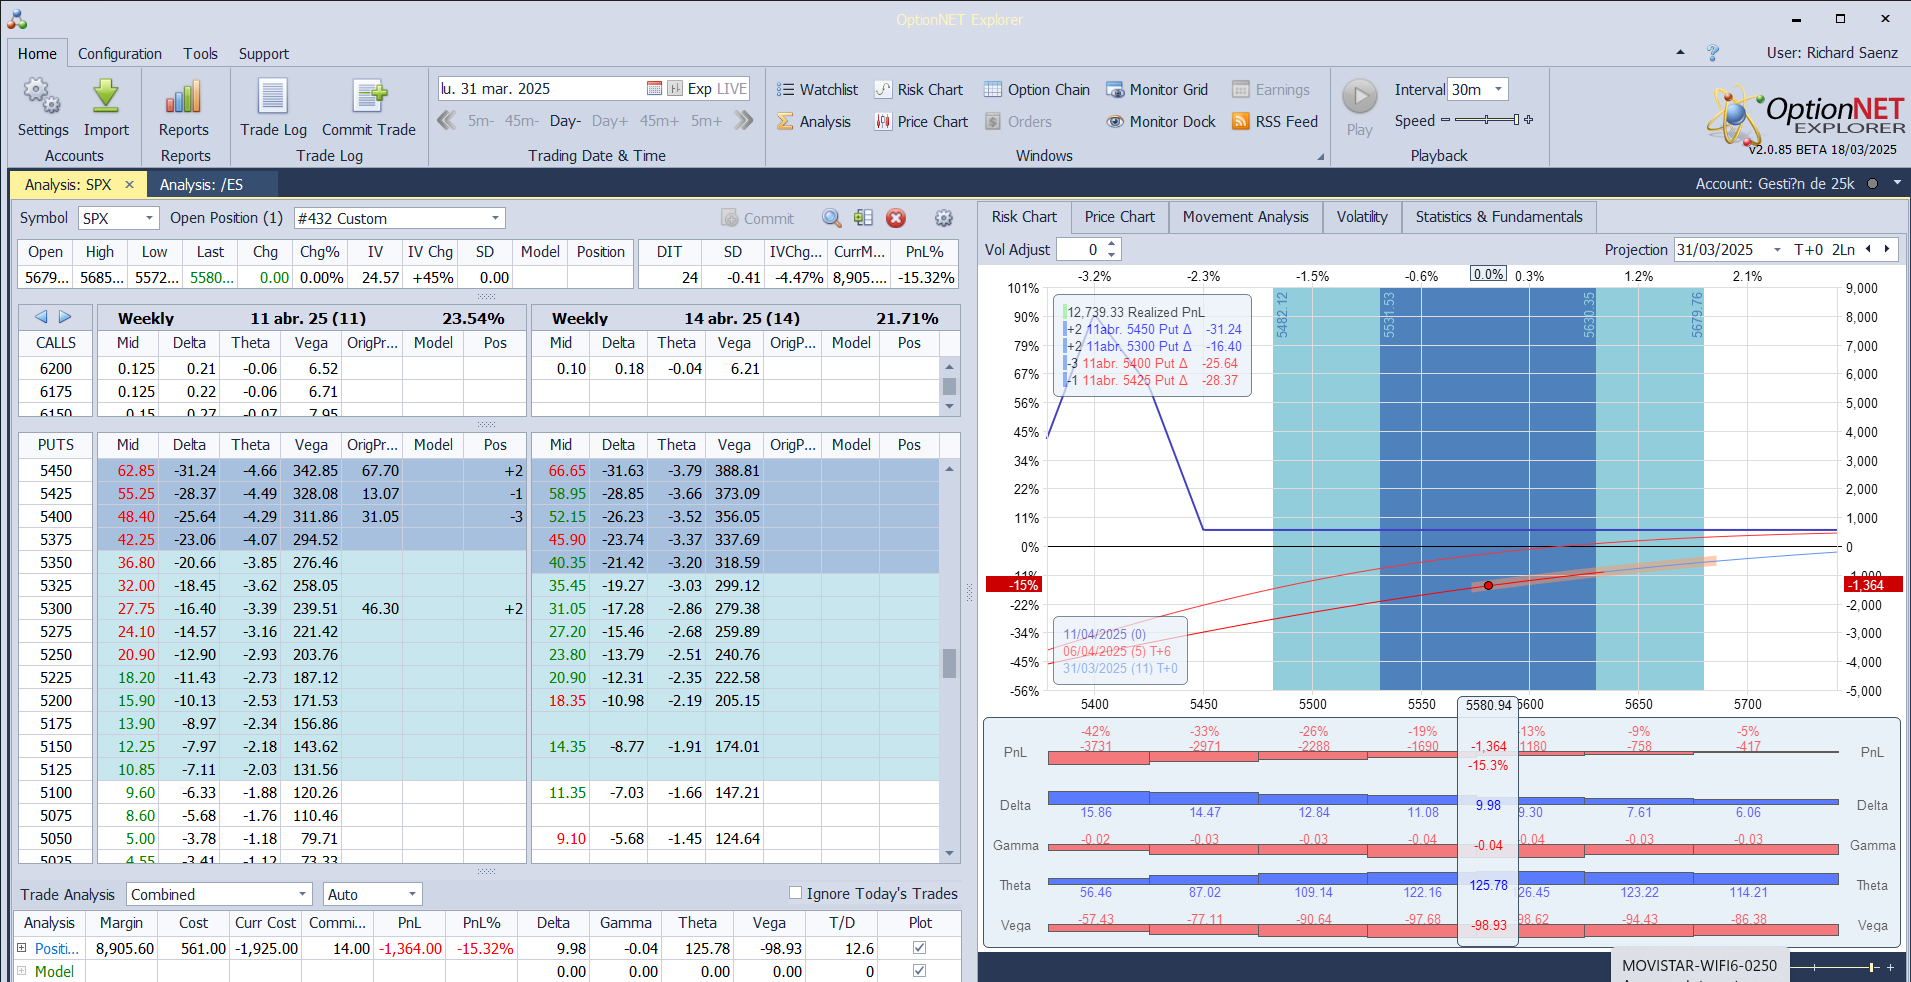Step back one day with Day-
Image resolution: width=1911 pixels, height=982 pixels.
[x=565, y=121]
